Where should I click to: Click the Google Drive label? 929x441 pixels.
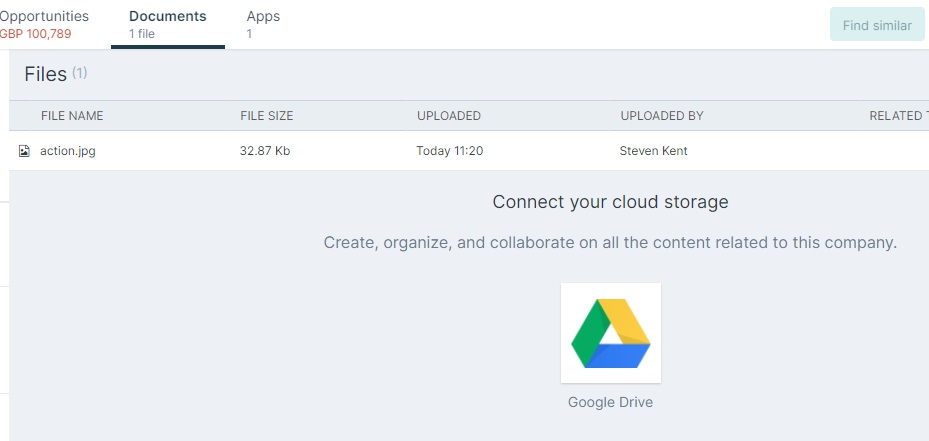(610, 402)
